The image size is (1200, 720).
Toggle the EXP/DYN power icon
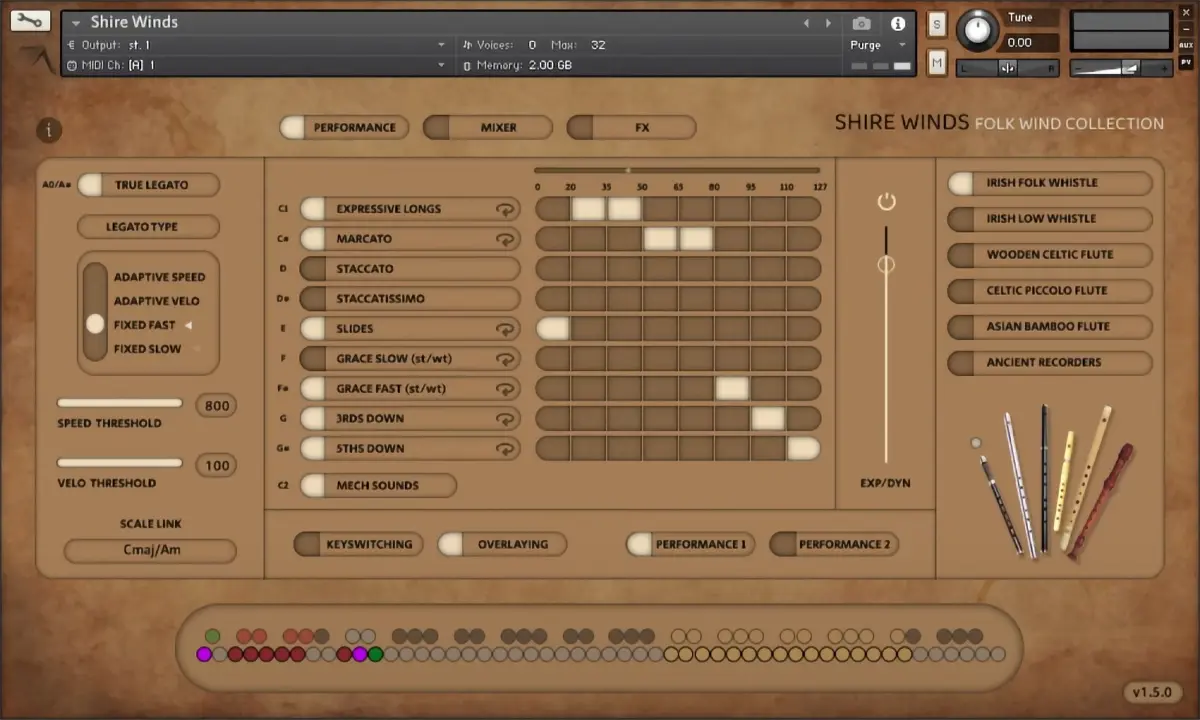tap(886, 202)
